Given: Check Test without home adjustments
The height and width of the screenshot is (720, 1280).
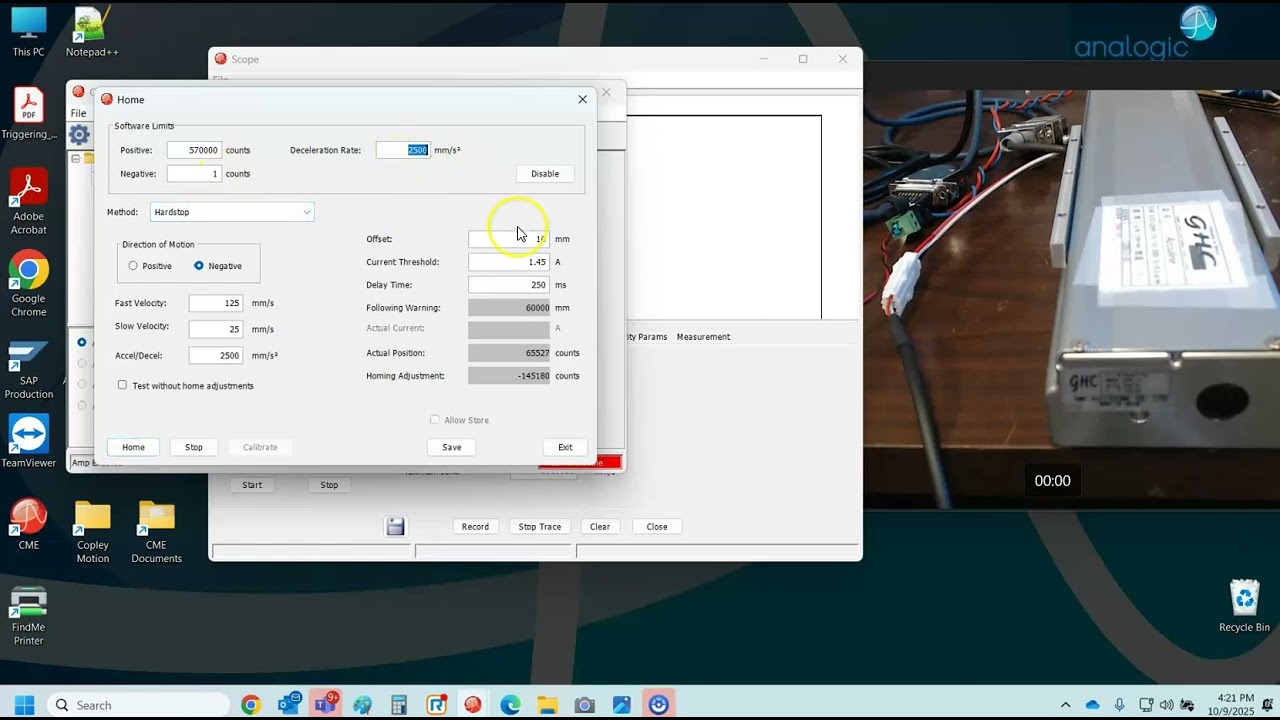Looking at the screenshot, I should coord(123,385).
